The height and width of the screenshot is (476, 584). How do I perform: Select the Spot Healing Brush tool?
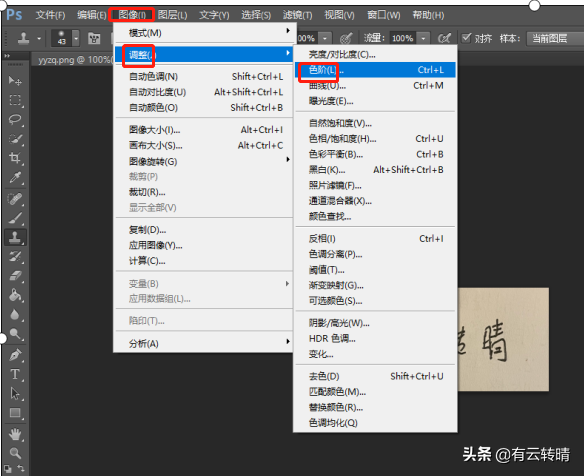[15, 199]
